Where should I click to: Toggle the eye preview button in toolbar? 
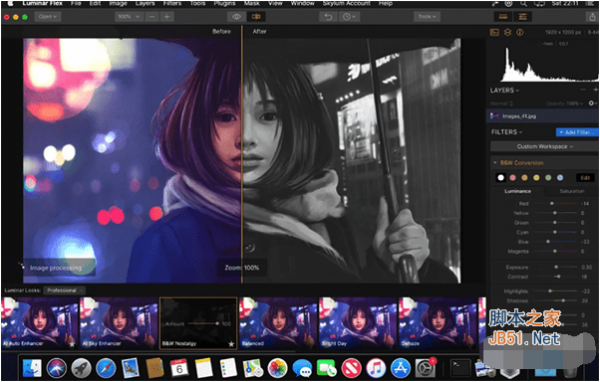point(236,17)
